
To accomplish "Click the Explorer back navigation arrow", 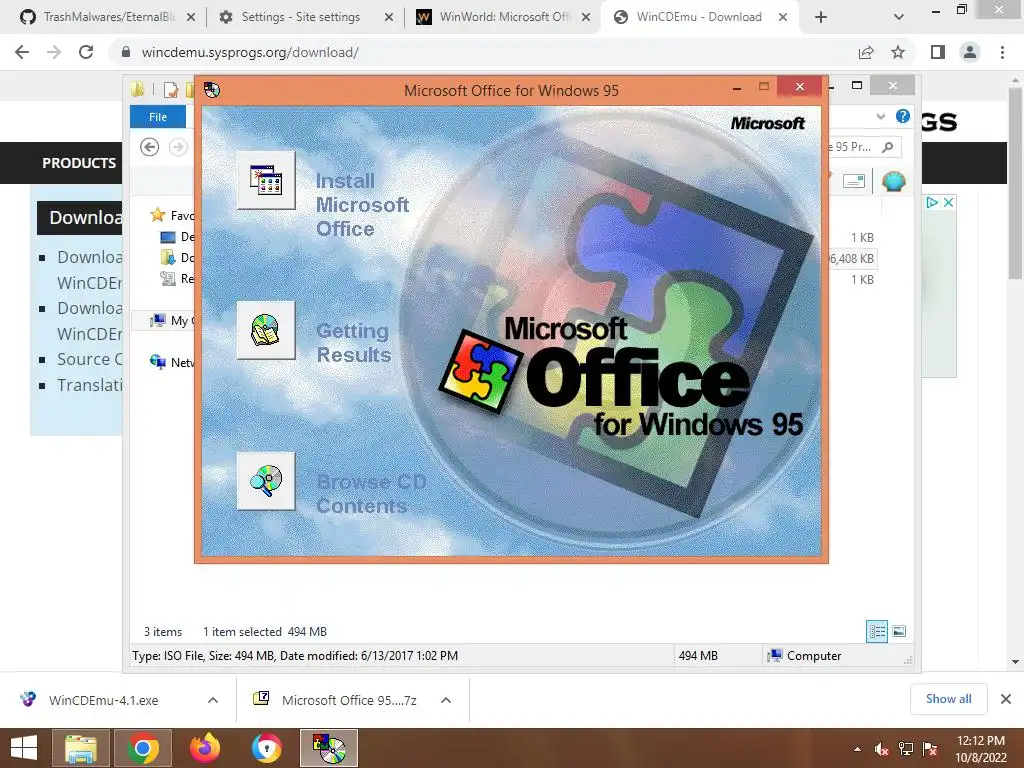I will [150, 147].
